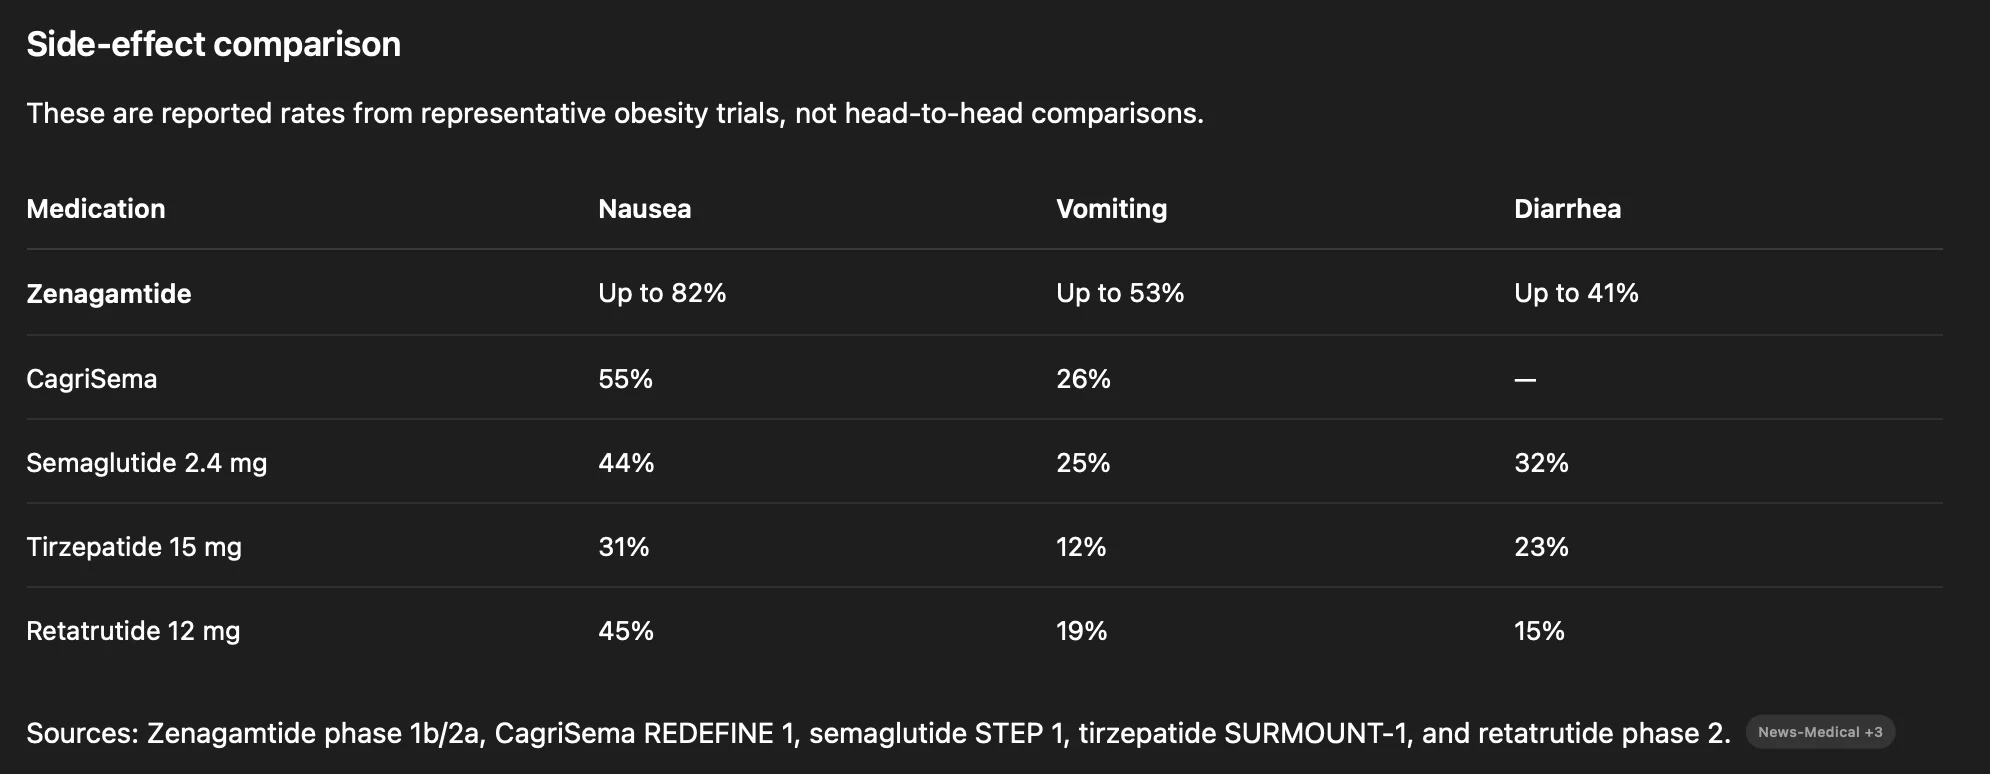Viewport: 1990px width, 774px height.
Task: Open the News-Medical +3 sources badge
Action: (x=1820, y=732)
